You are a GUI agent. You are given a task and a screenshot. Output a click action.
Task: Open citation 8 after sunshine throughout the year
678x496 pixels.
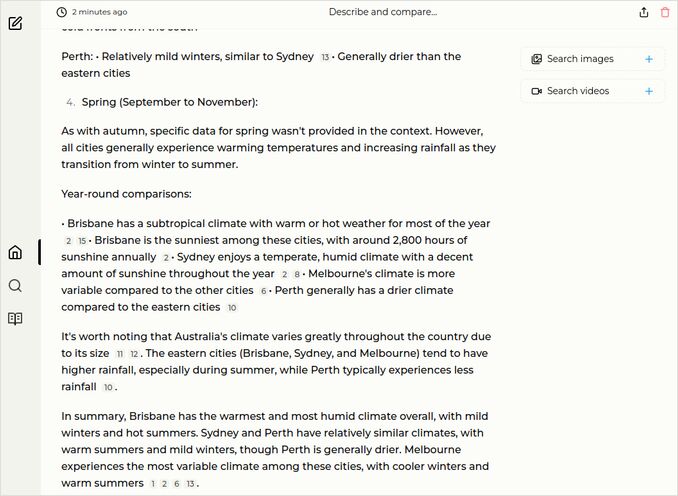click(x=297, y=274)
